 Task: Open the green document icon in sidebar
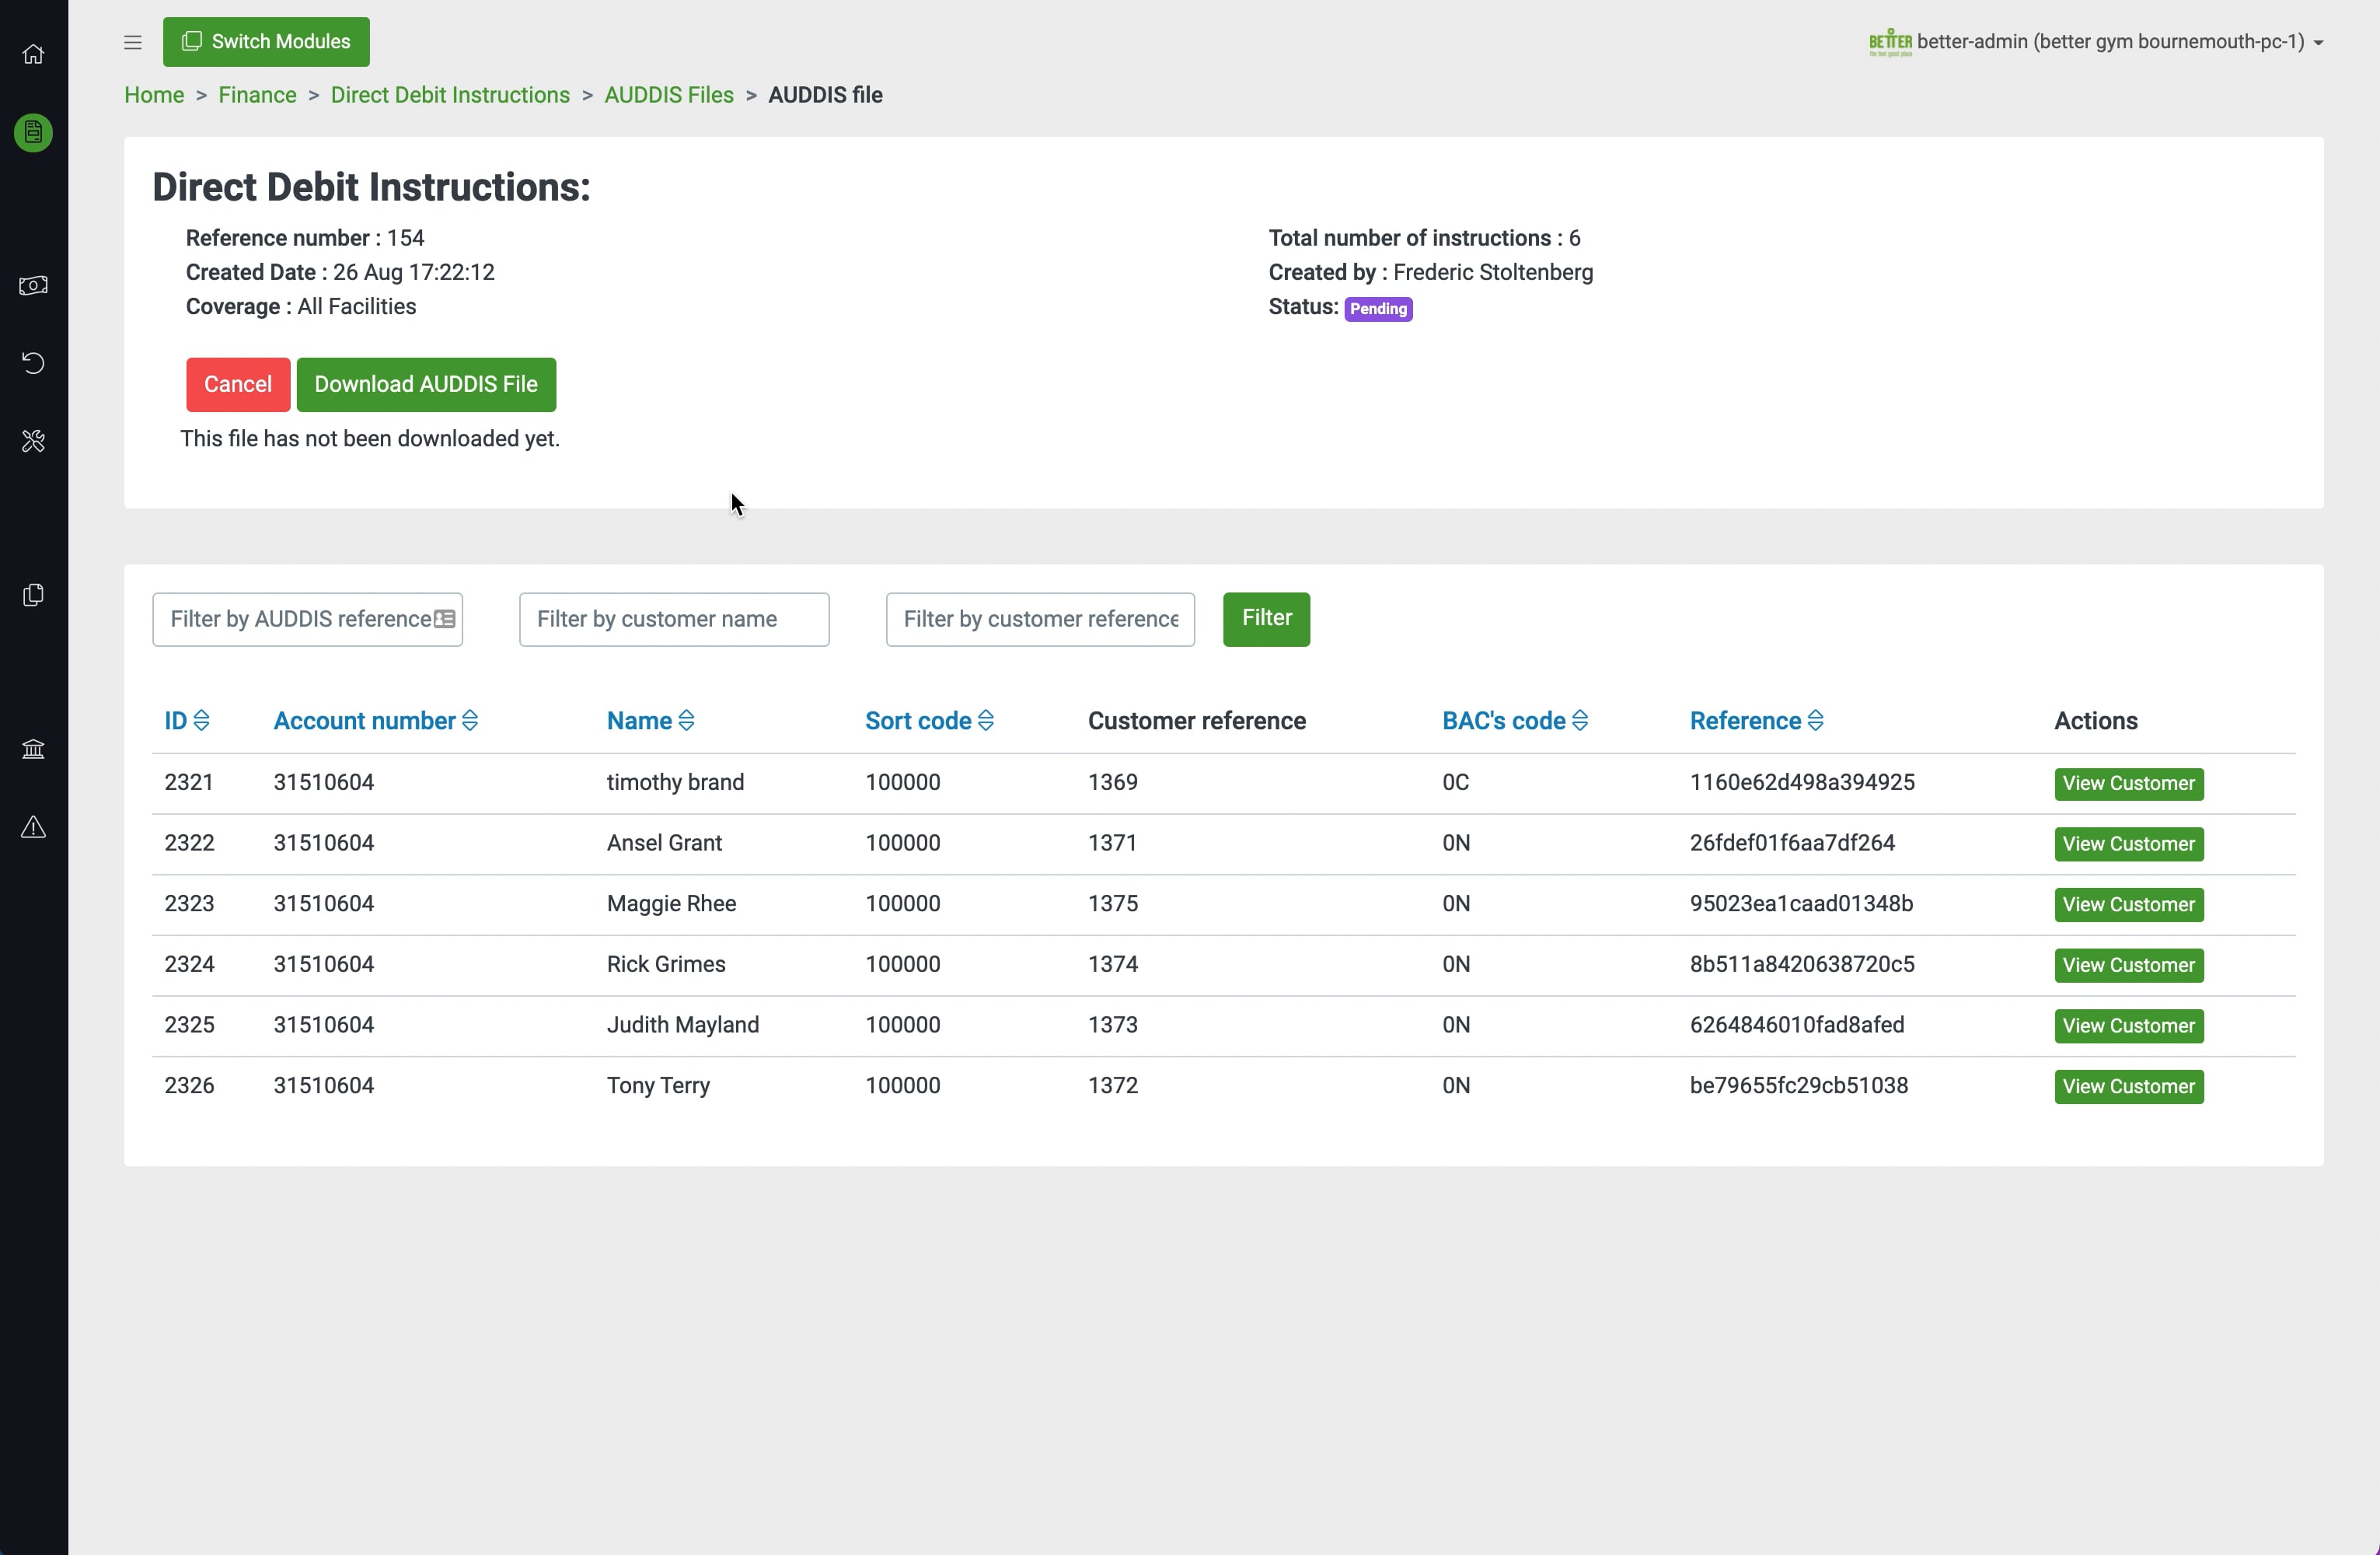(33, 132)
